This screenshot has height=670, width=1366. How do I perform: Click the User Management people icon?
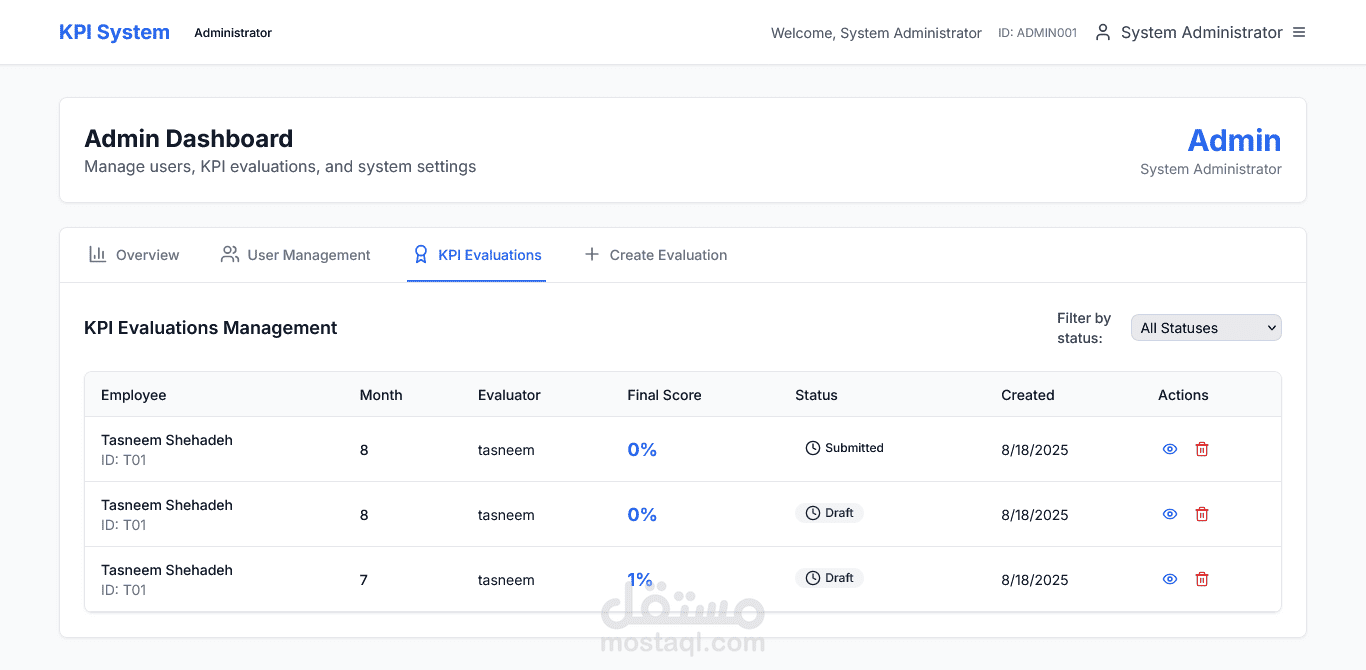pos(230,254)
